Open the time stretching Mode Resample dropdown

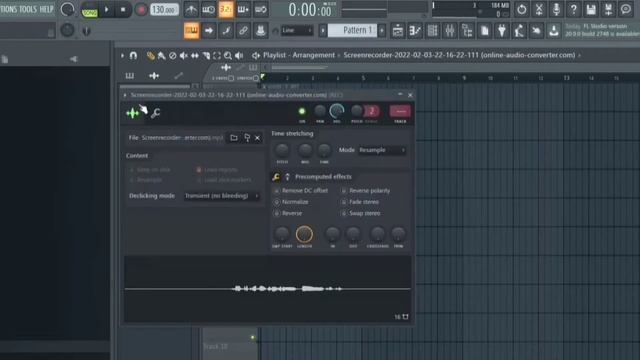[382, 150]
